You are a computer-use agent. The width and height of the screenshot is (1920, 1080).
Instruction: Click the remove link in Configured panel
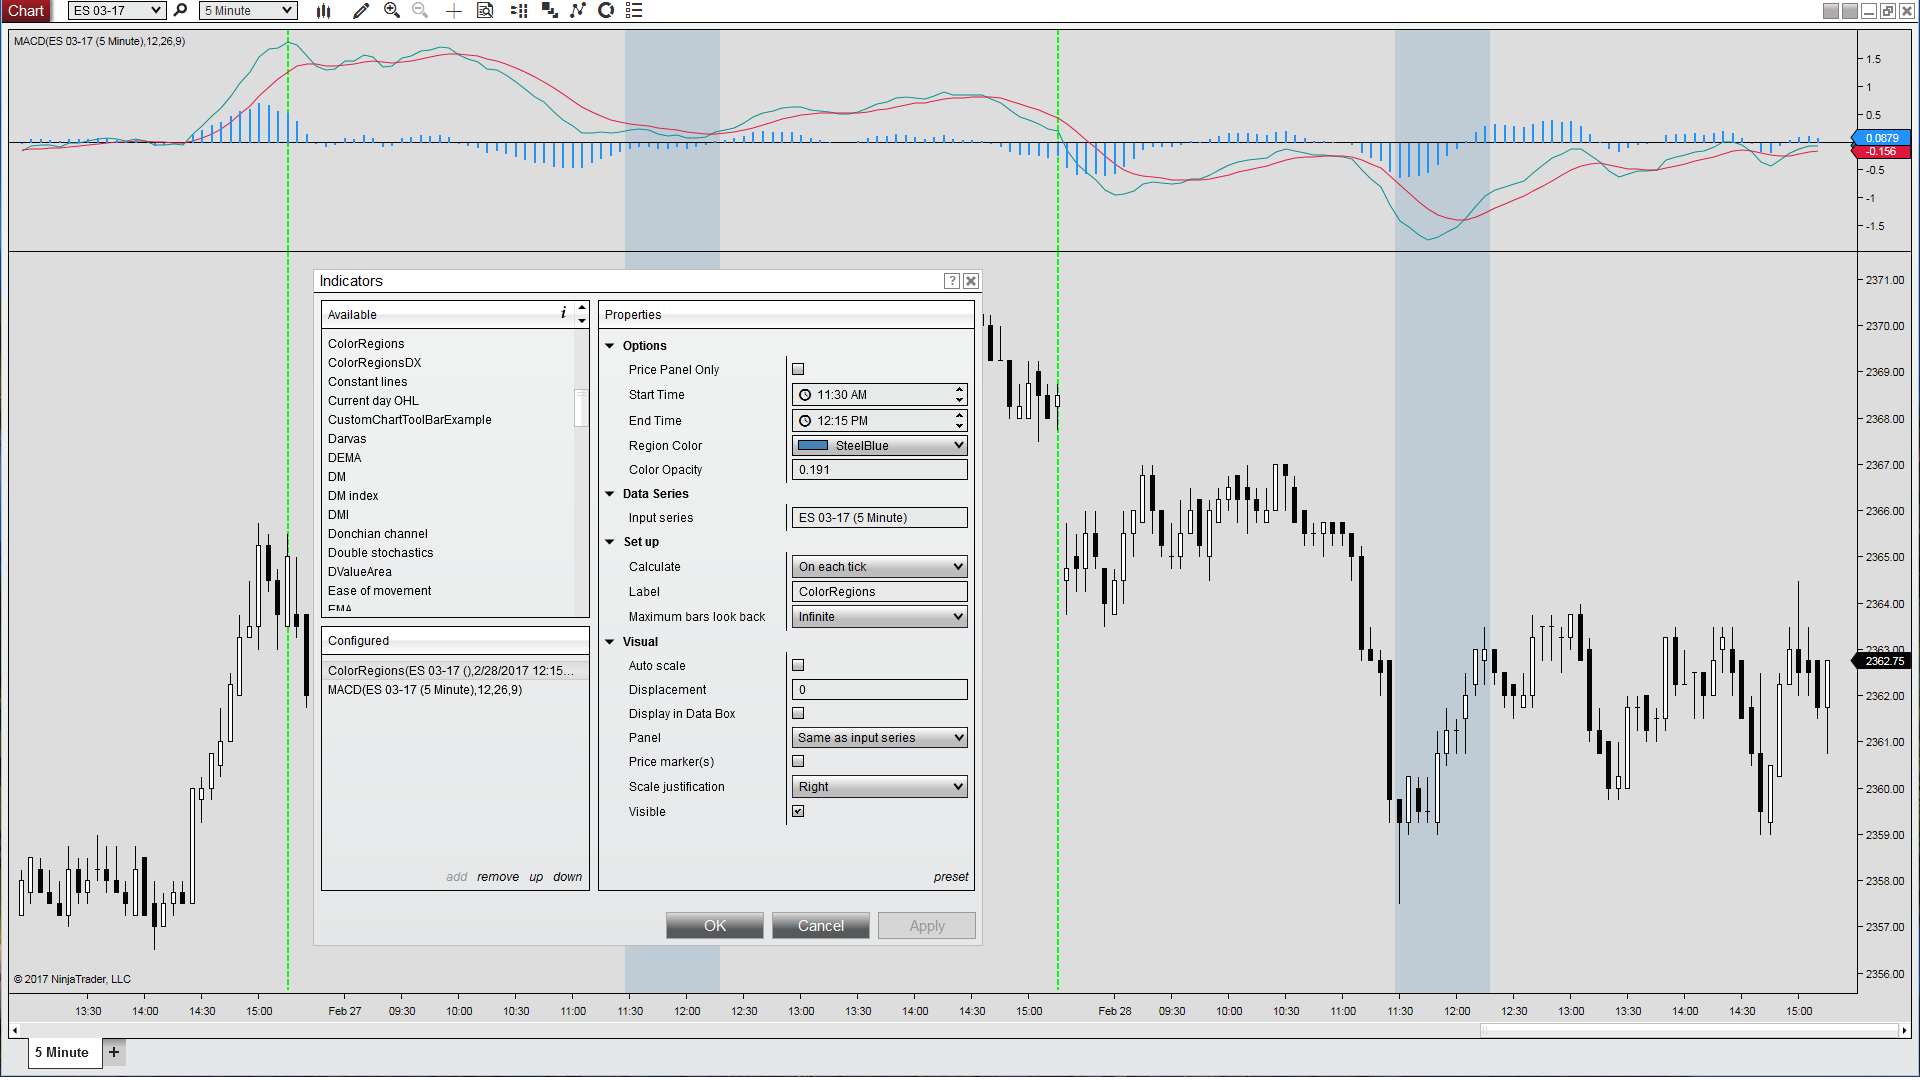(x=497, y=877)
